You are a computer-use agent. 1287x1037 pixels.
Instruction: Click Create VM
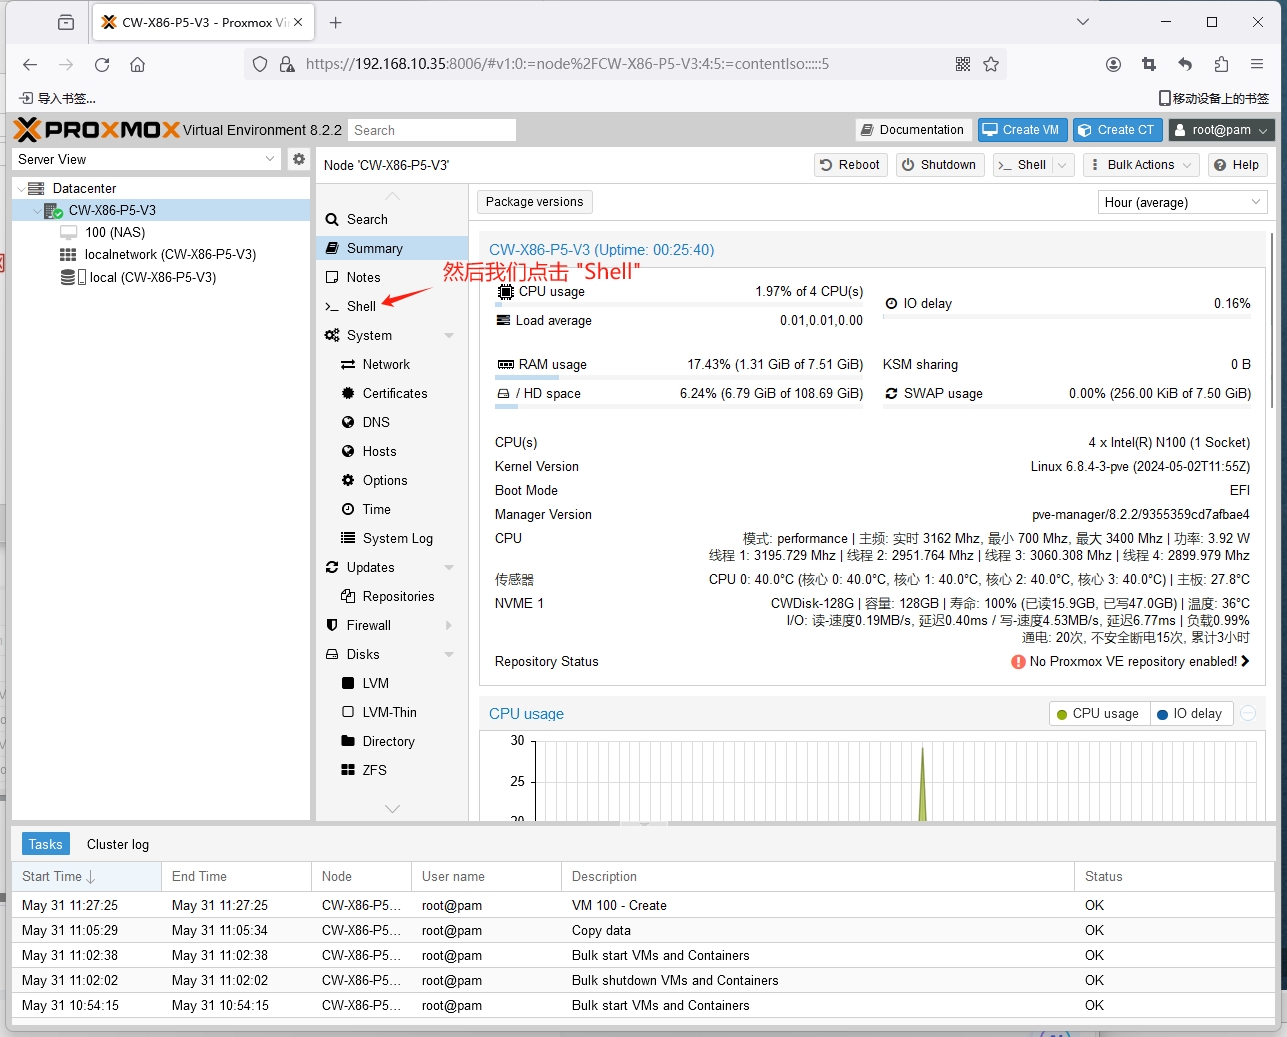point(1022,130)
